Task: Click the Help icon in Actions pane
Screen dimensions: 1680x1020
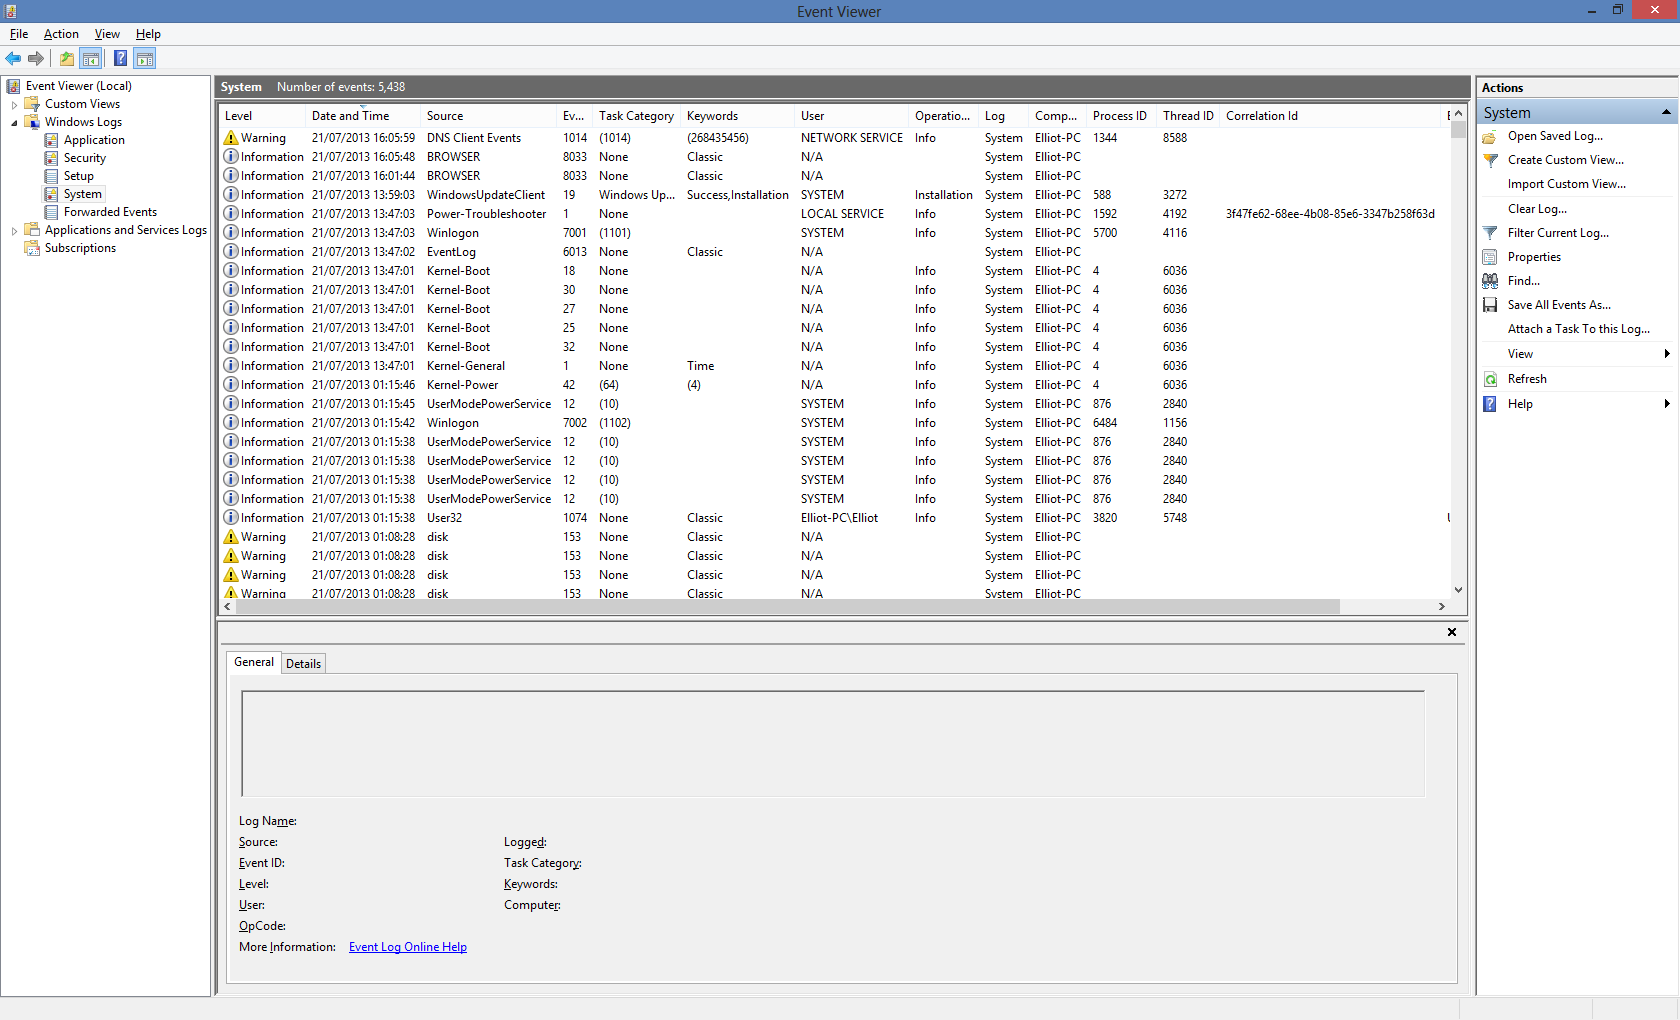Action: 1490,404
